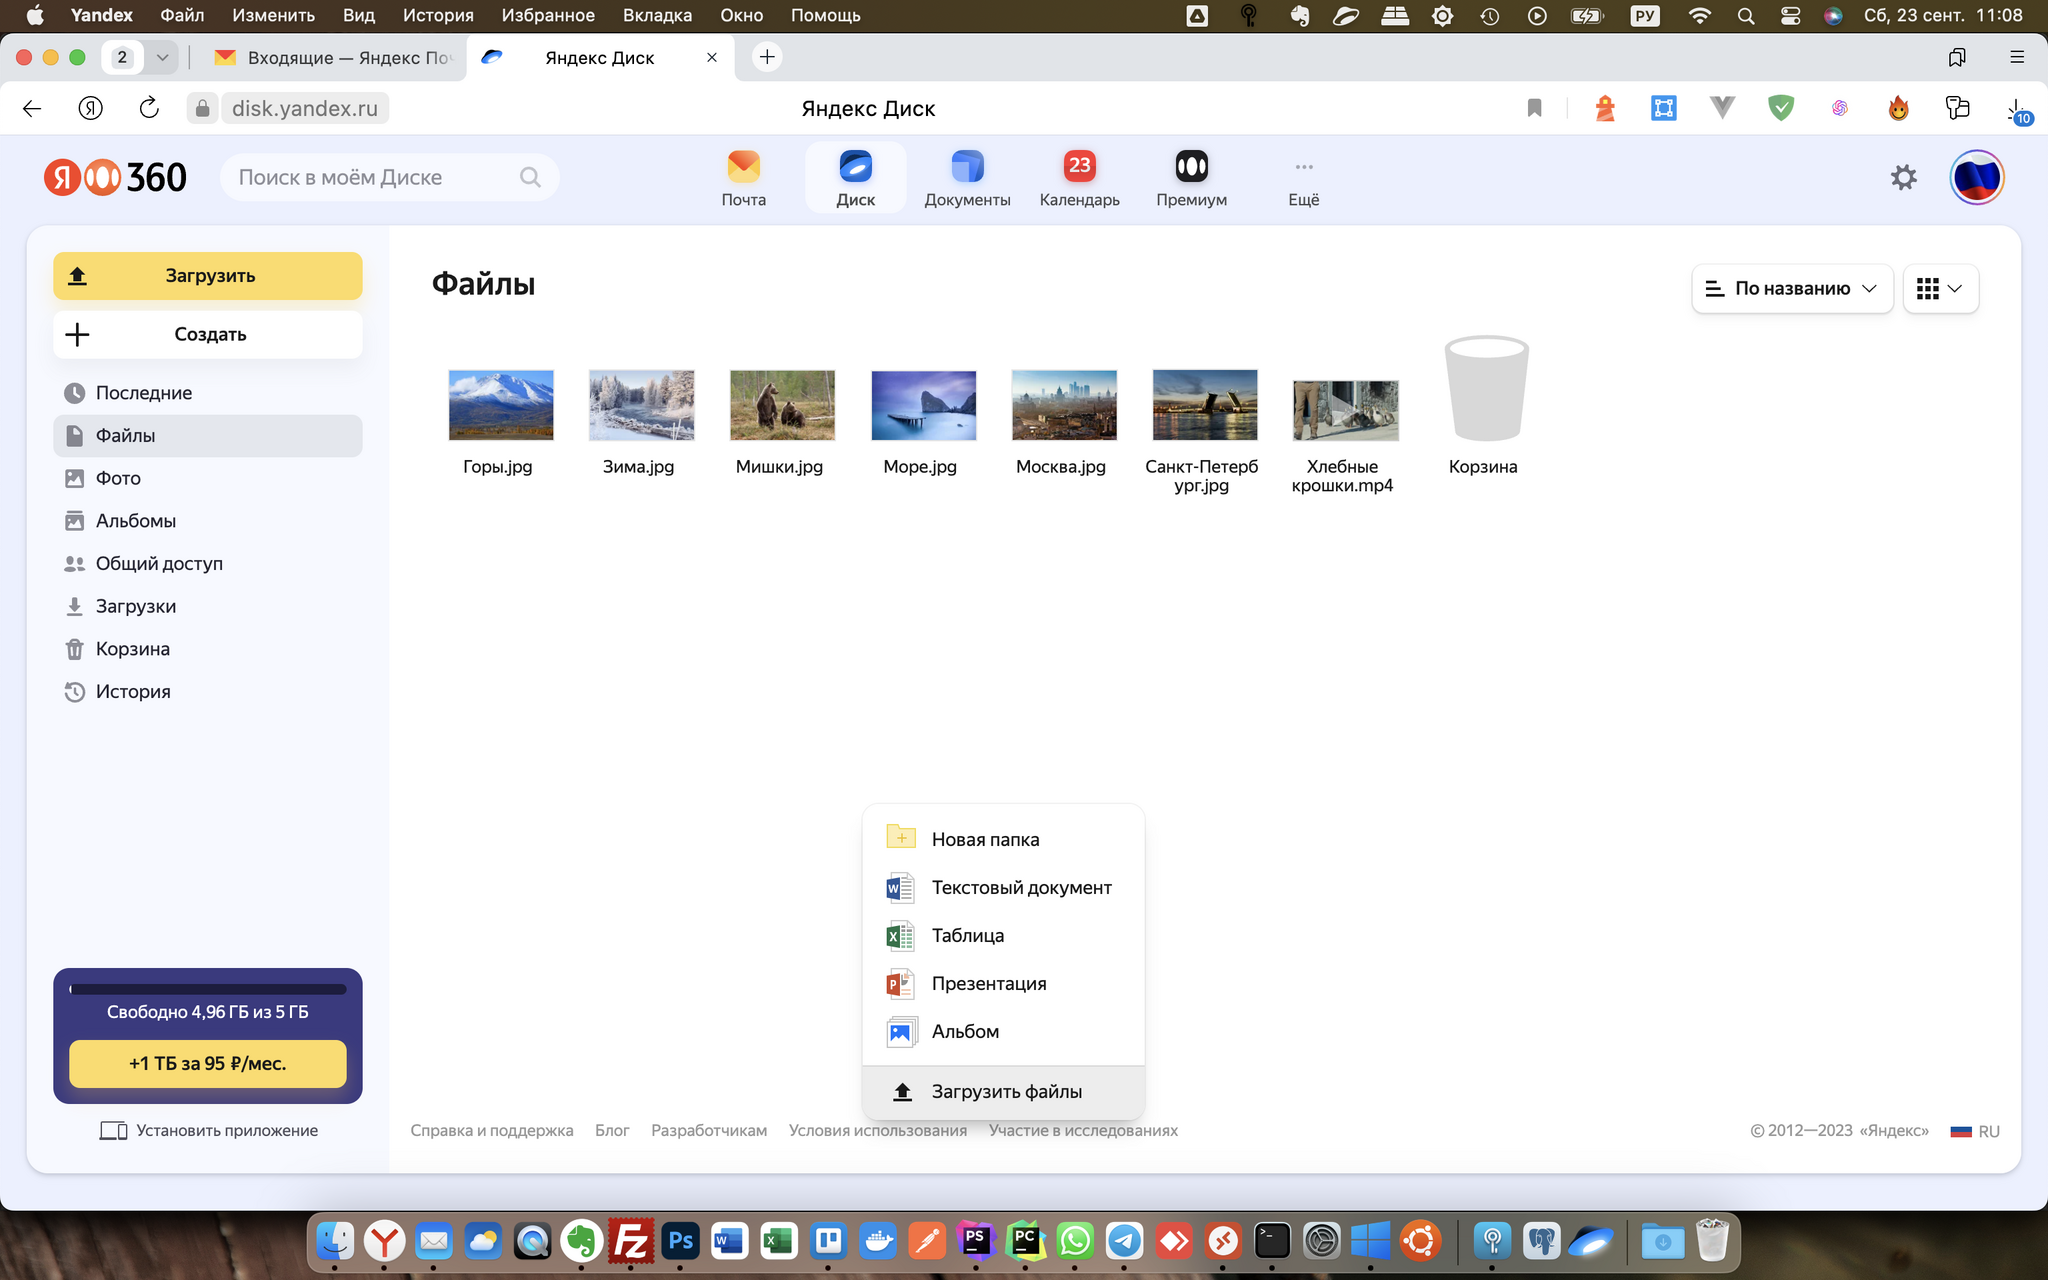Image resolution: width=2048 pixels, height=1280 pixels.
Task: Focus the Поиск в моём Диске field
Action: coord(390,177)
